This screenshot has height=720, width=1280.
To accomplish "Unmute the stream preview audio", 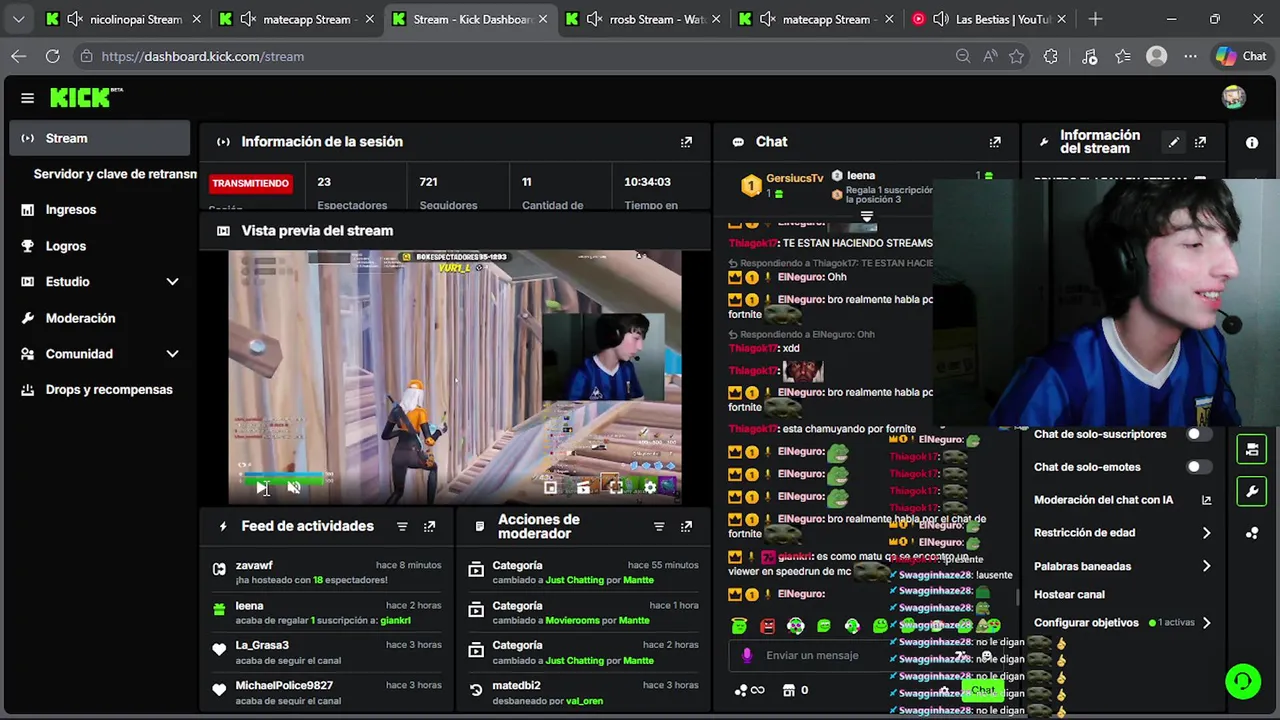I will click(x=294, y=487).
